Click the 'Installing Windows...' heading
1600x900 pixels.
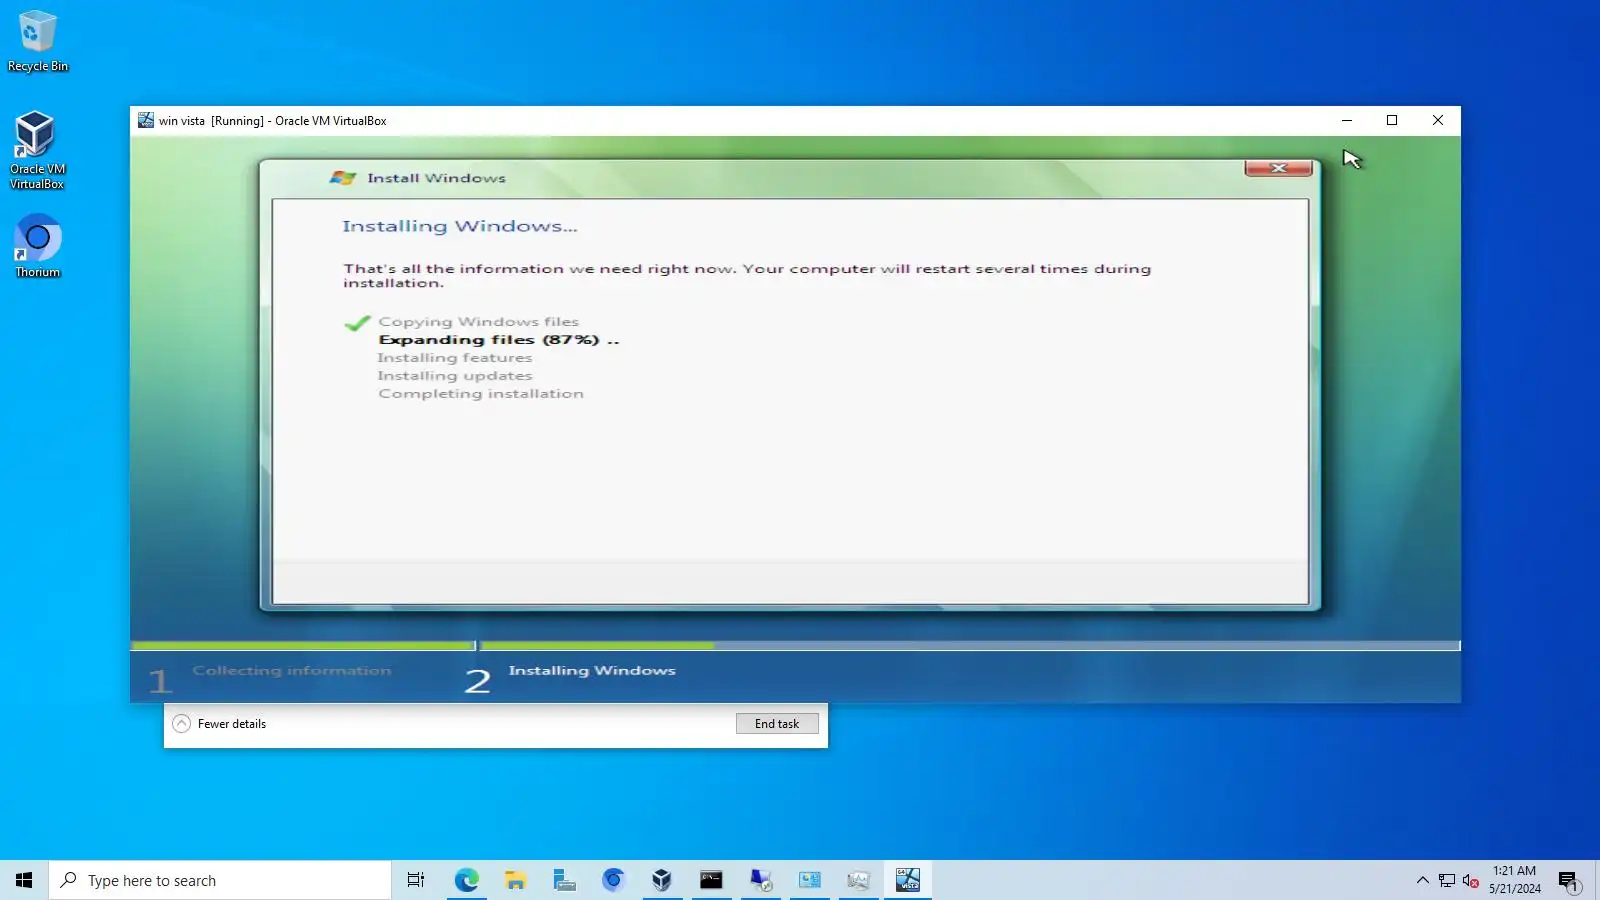[460, 227]
